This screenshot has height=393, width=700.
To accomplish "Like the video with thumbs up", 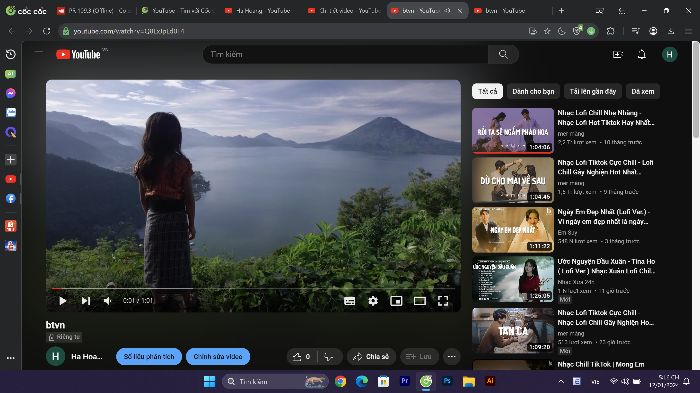I will pos(302,356).
